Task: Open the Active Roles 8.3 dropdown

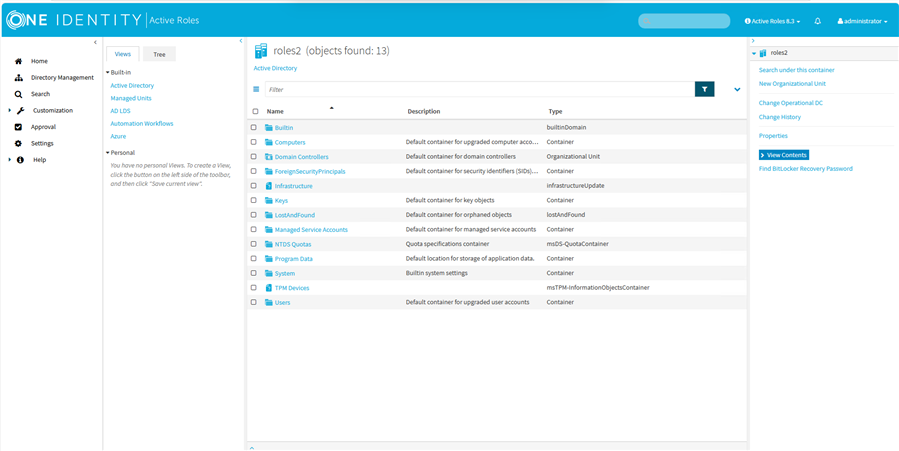Action: pyautogui.click(x=772, y=21)
